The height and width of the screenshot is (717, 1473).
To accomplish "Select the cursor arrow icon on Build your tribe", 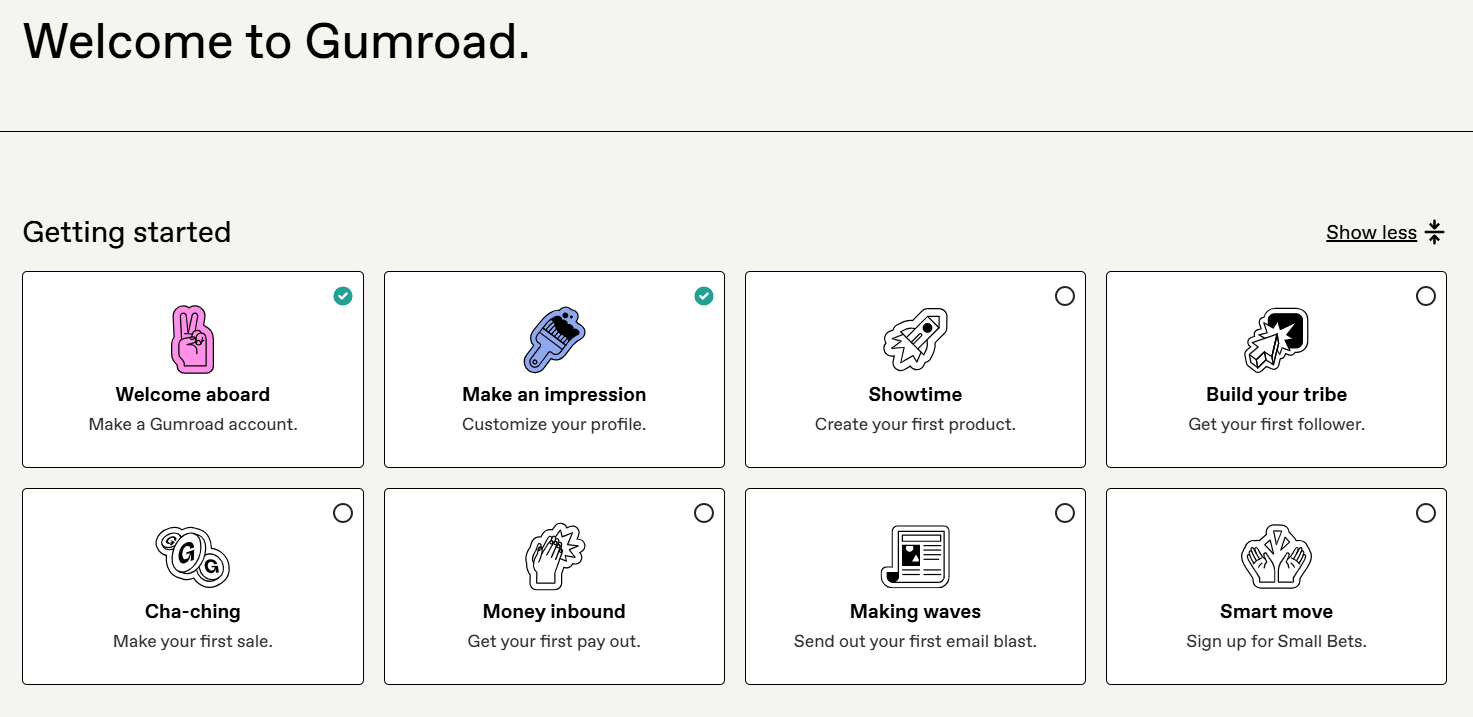I will pyautogui.click(x=1276, y=338).
